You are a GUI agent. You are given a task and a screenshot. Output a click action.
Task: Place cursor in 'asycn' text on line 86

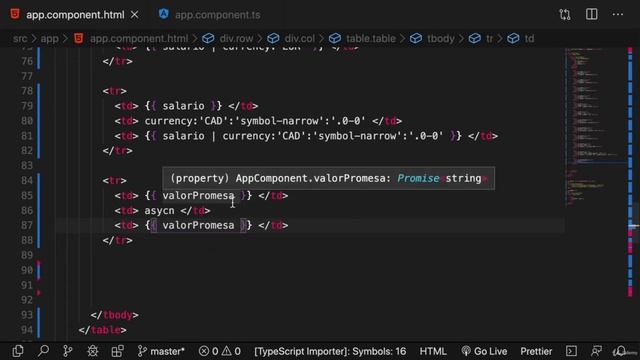(x=159, y=211)
